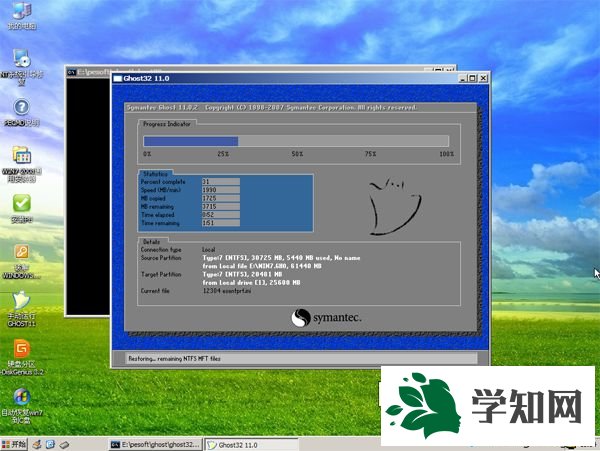Click second quick launch blue icon
600x451 pixels.
point(50,444)
